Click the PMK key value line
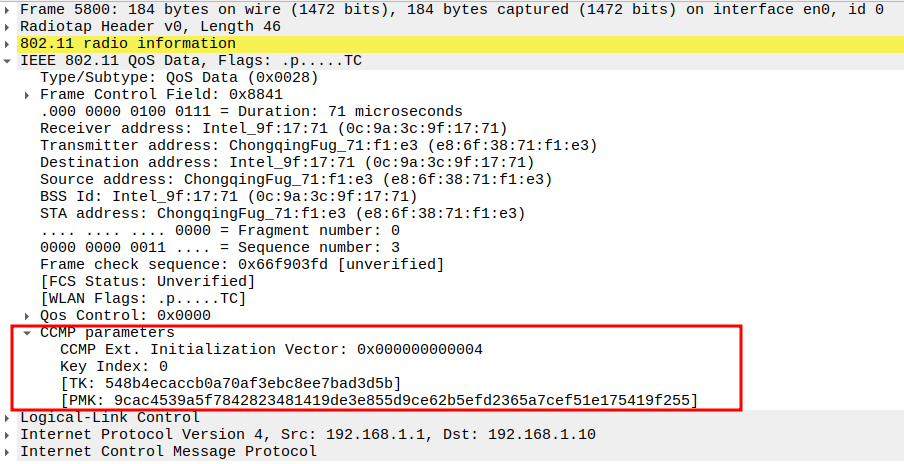Screen dimensions: 904x464 pyautogui.click(x=378, y=400)
